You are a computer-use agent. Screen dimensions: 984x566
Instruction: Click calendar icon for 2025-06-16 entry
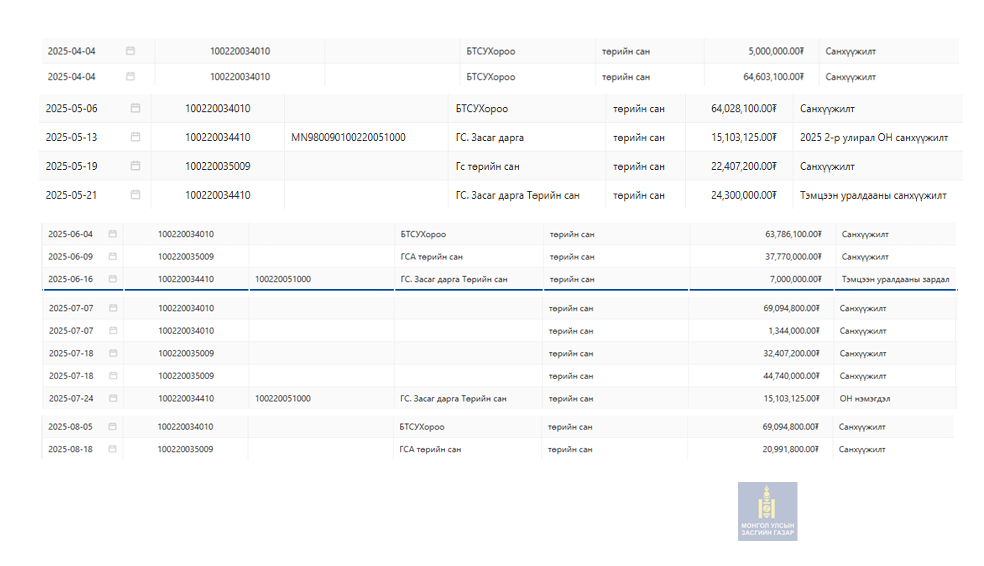[x=113, y=279]
